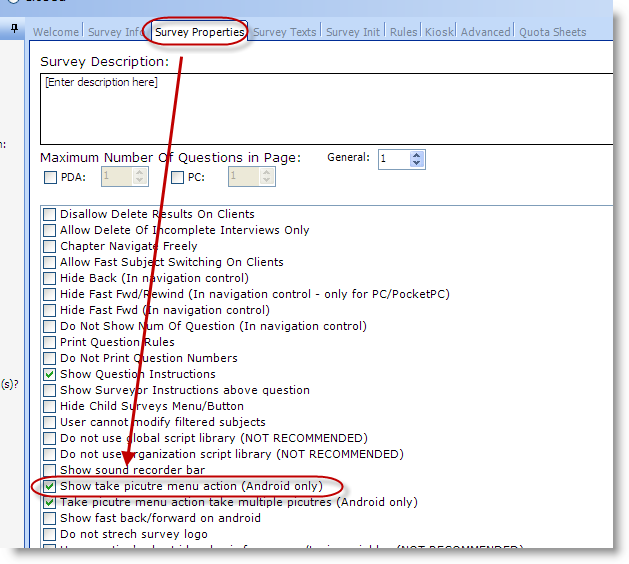The height and width of the screenshot is (564, 629).
Task: Go to the Rules tab
Action: (x=403, y=32)
